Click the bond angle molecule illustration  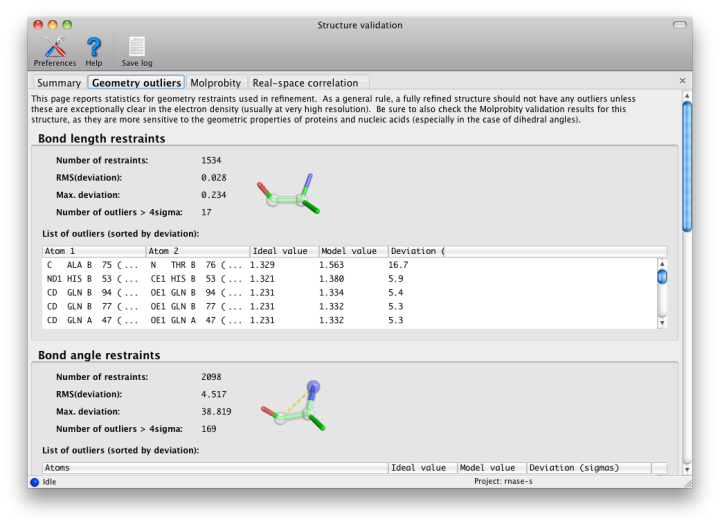(x=293, y=405)
